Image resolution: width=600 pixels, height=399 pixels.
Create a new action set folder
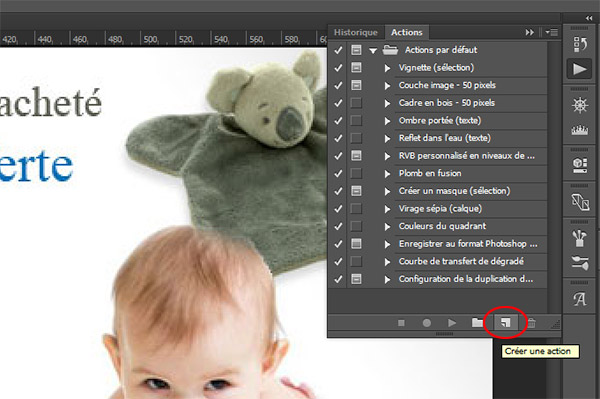tap(477, 323)
